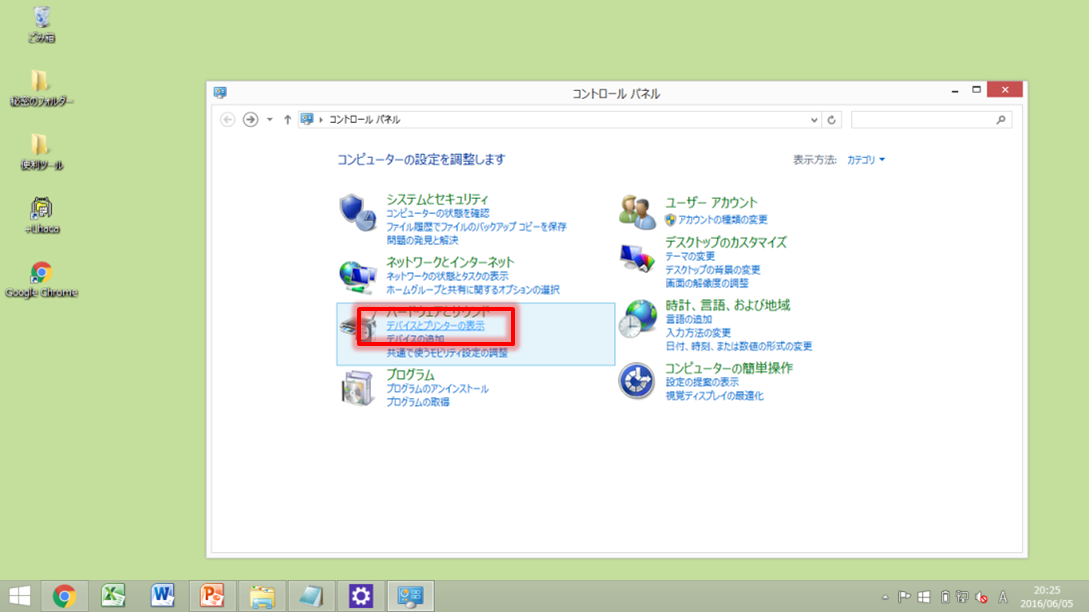
Task: Click the Clock, Language, and Region icon
Action: [637, 320]
